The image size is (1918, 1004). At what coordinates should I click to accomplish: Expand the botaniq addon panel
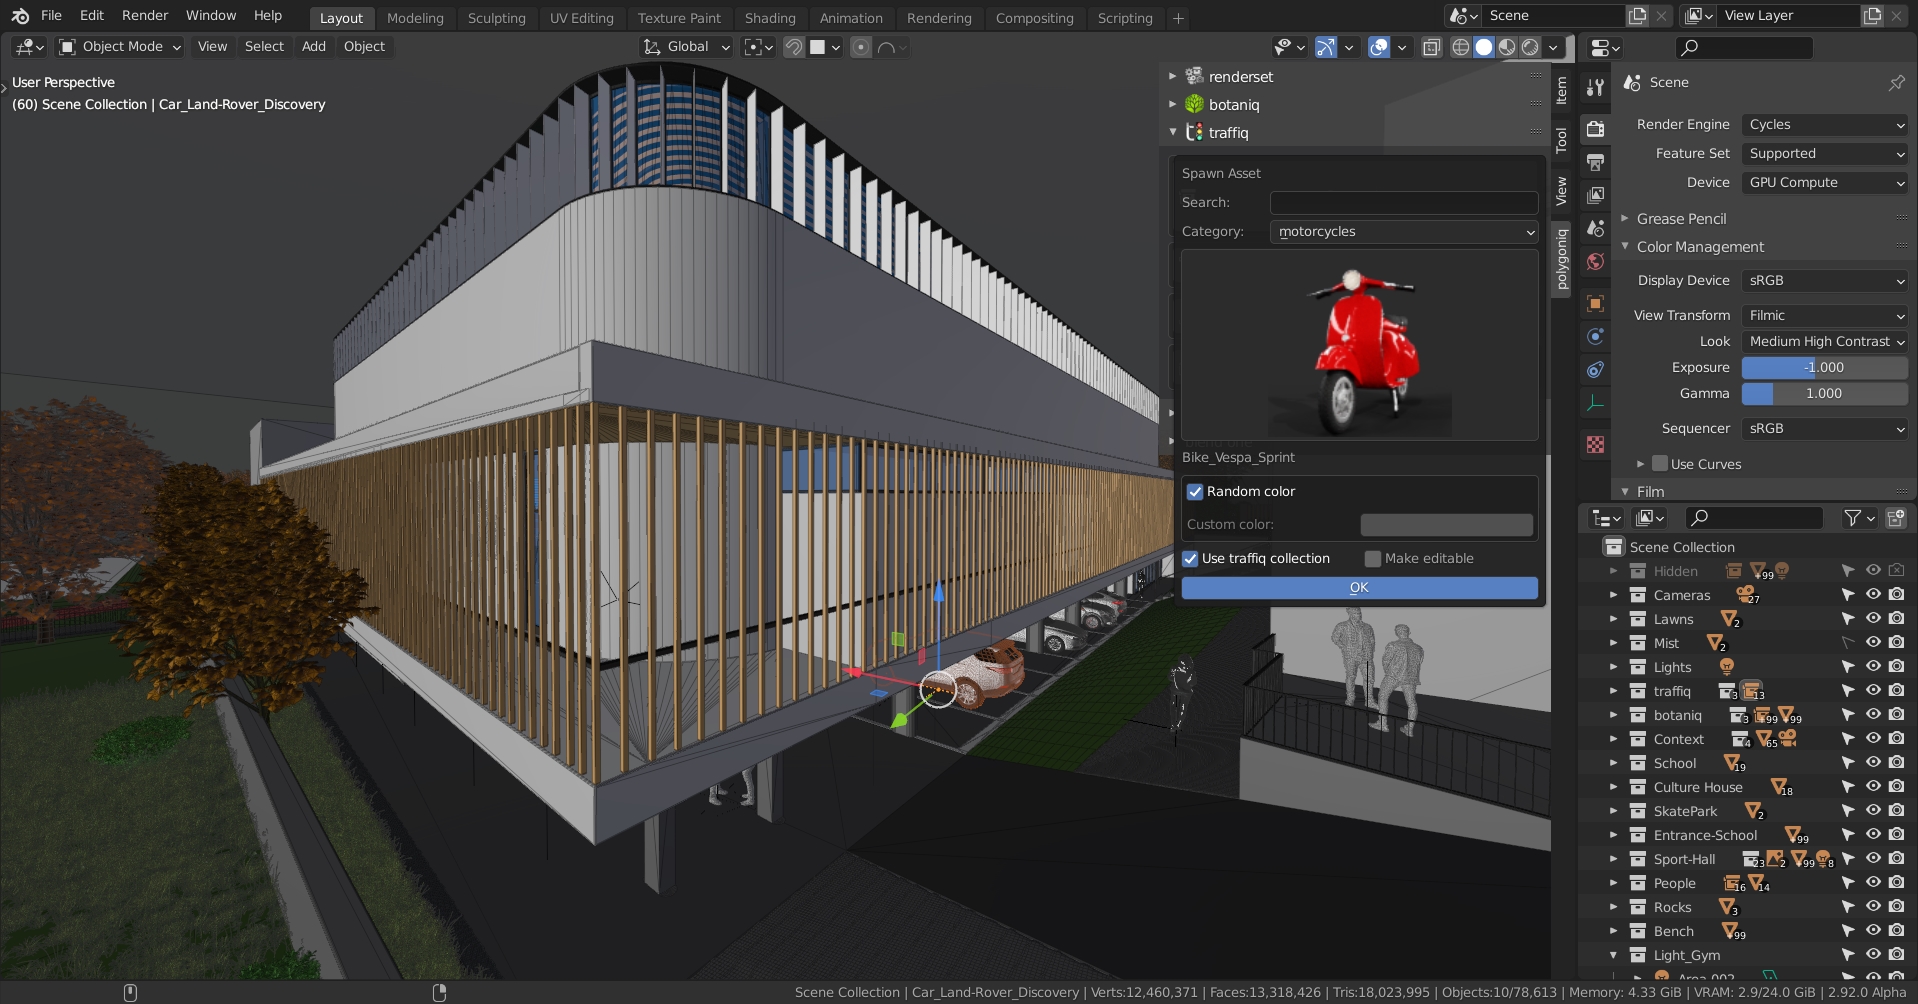(x=1173, y=104)
